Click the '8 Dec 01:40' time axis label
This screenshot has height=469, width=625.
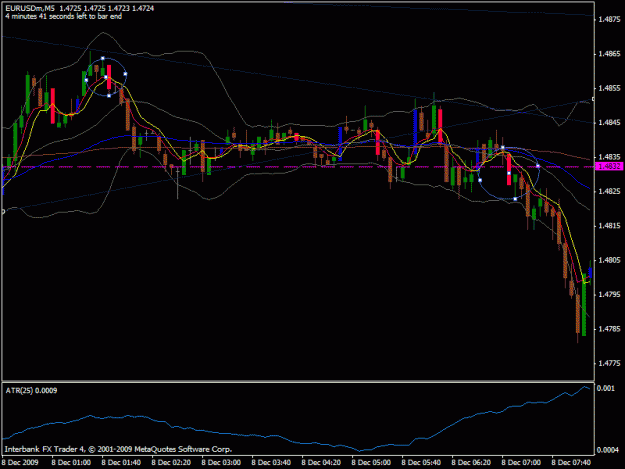[121, 463]
